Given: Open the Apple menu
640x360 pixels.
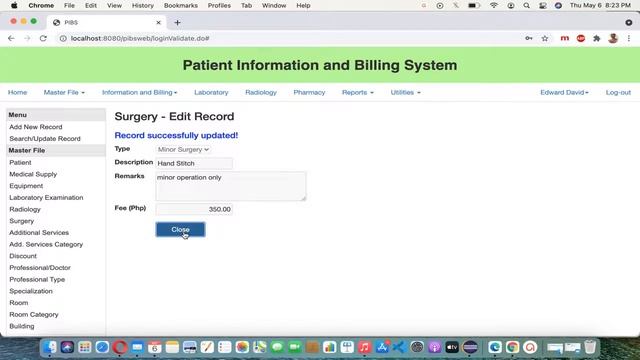Looking at the screenshot, I should (14, 6).
